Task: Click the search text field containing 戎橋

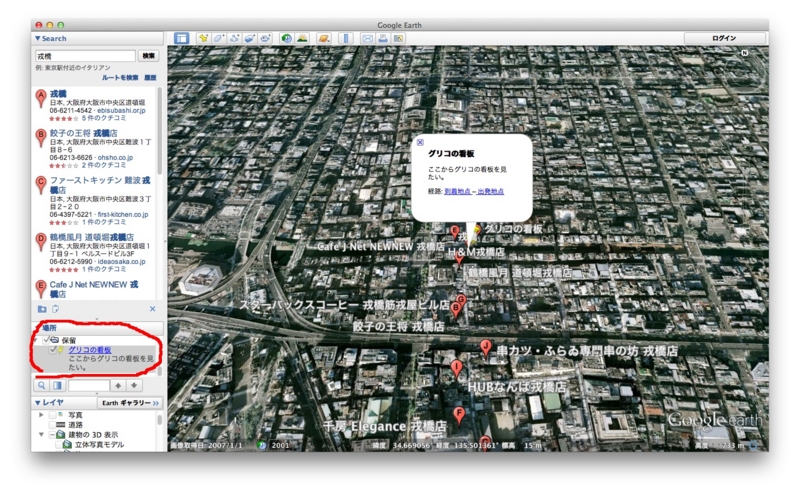Action: point(85,56)
